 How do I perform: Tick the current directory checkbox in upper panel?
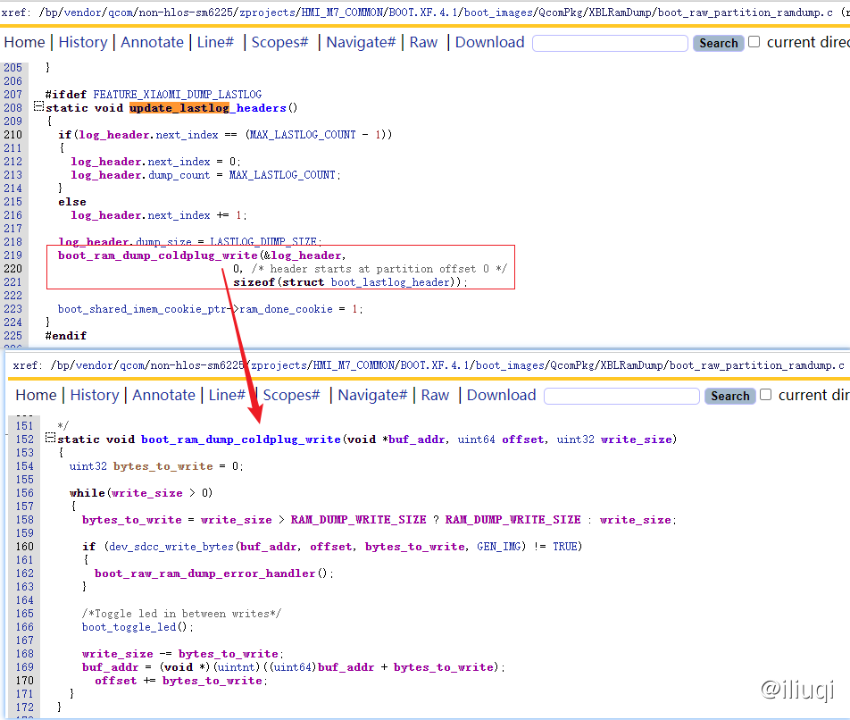[x=755, y=42]
